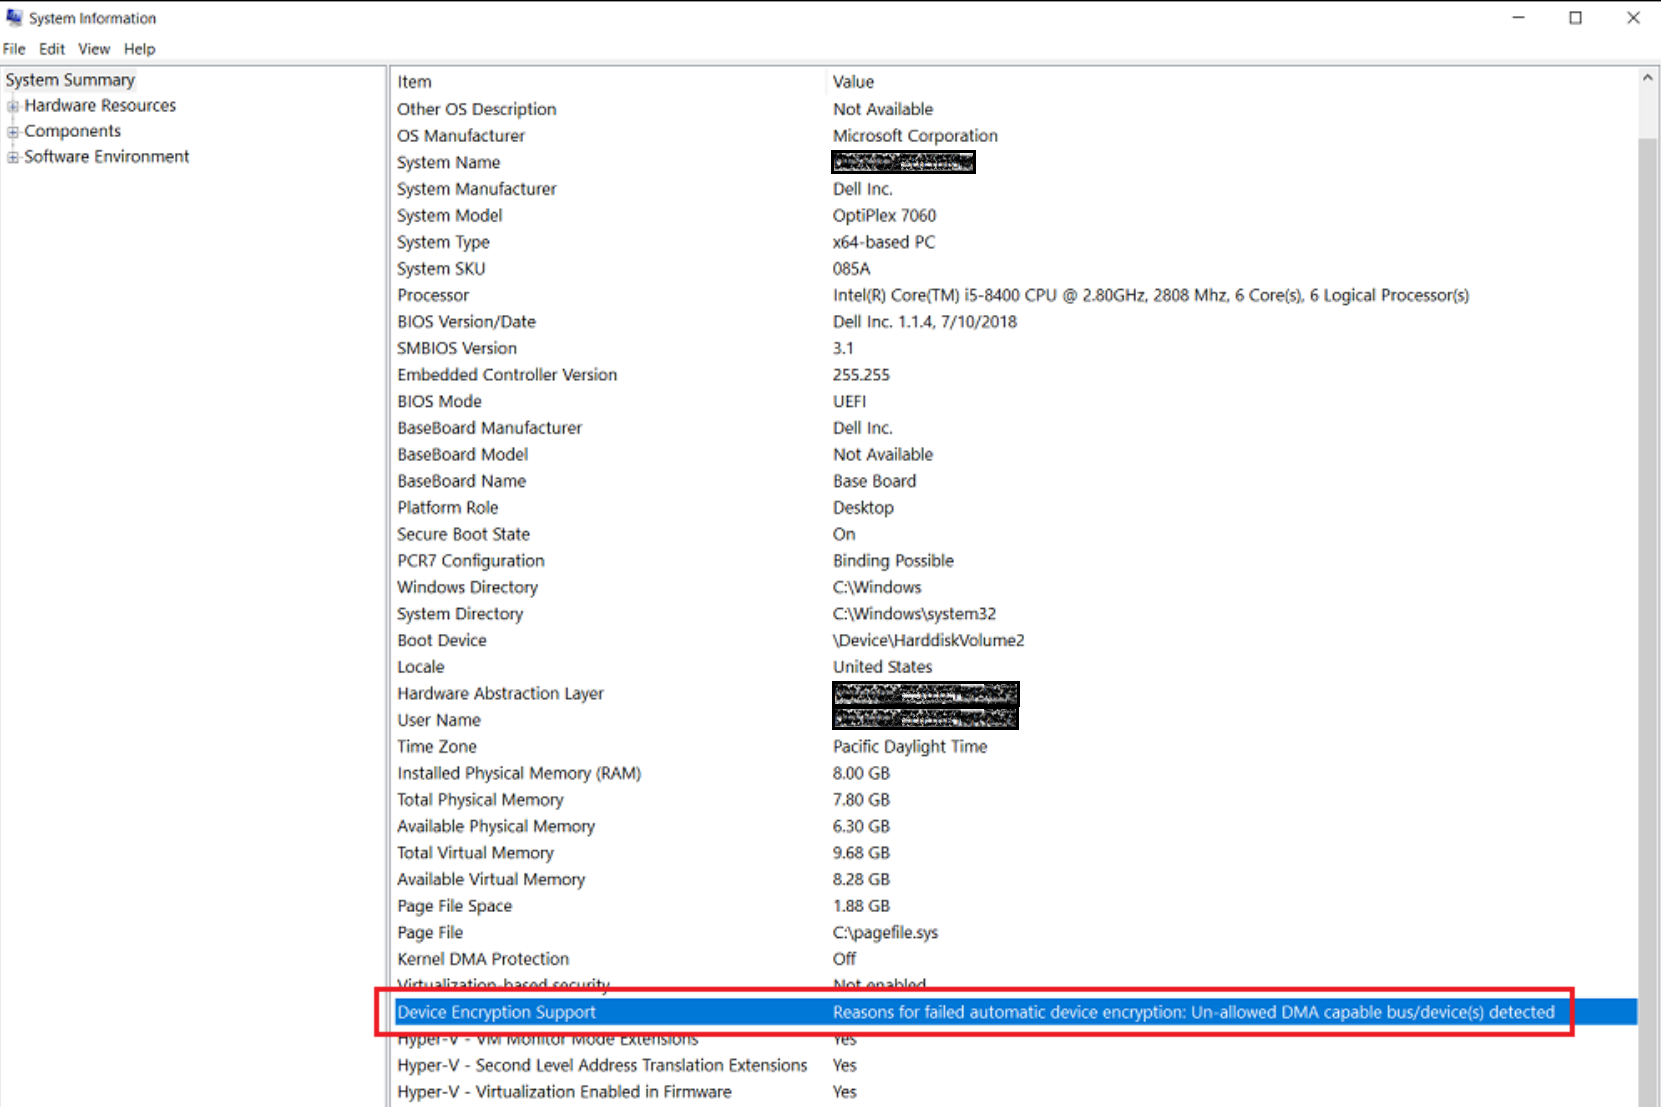Click the scrollbar up arrow
Image resolution: width=1661 pixels, height=1107 pixels.
[x=1647, y=75]
